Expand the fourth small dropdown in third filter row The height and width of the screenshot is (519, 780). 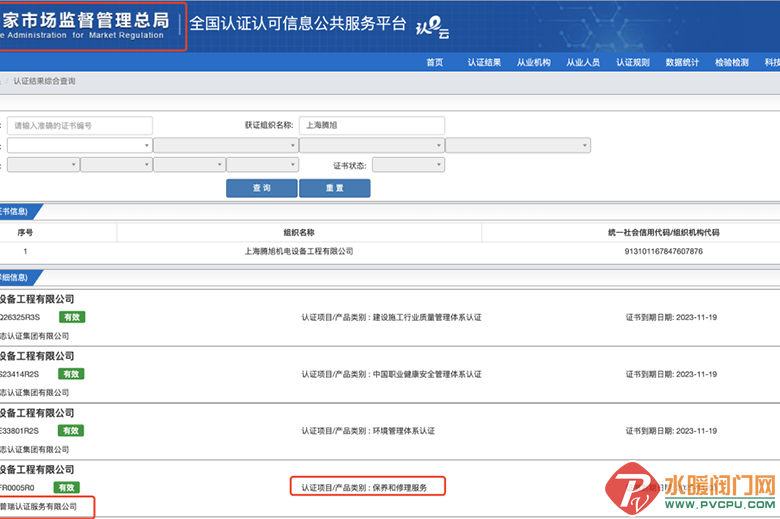[262, 165]
